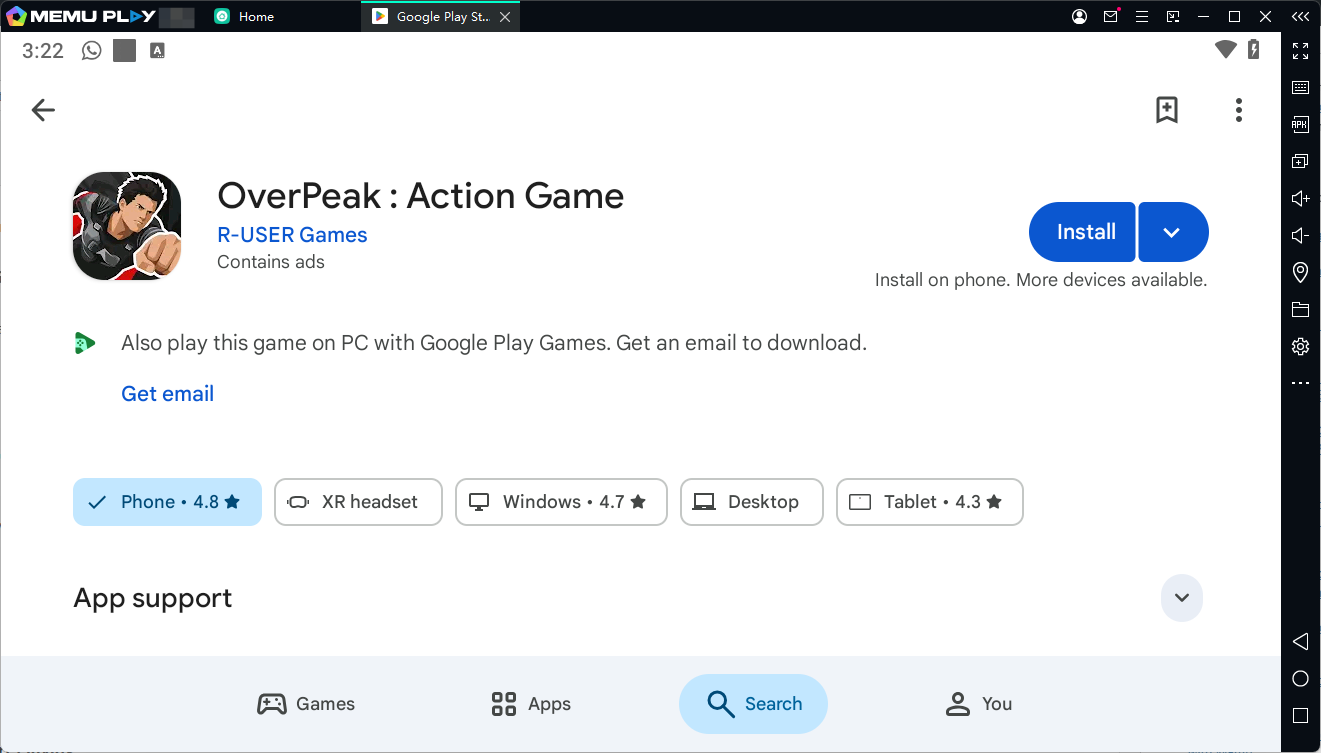Switch to the Apps bottom tab
The height and width of the screenshot is (753, 1321).
531,704
